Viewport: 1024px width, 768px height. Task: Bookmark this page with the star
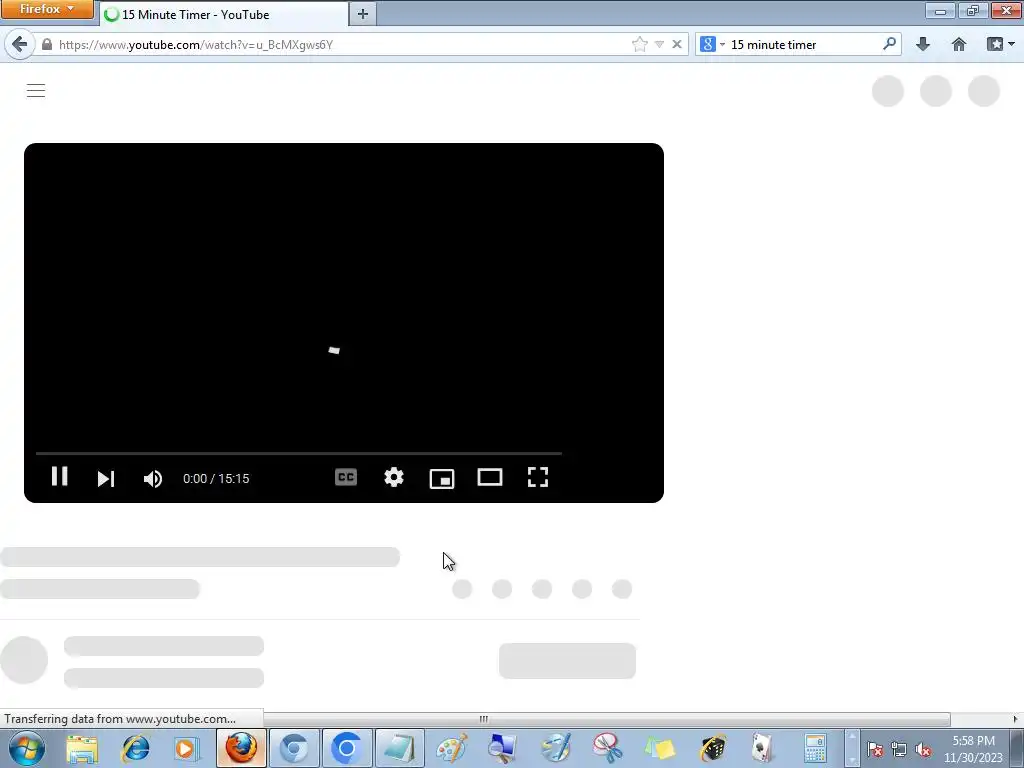tap(639, 44)
